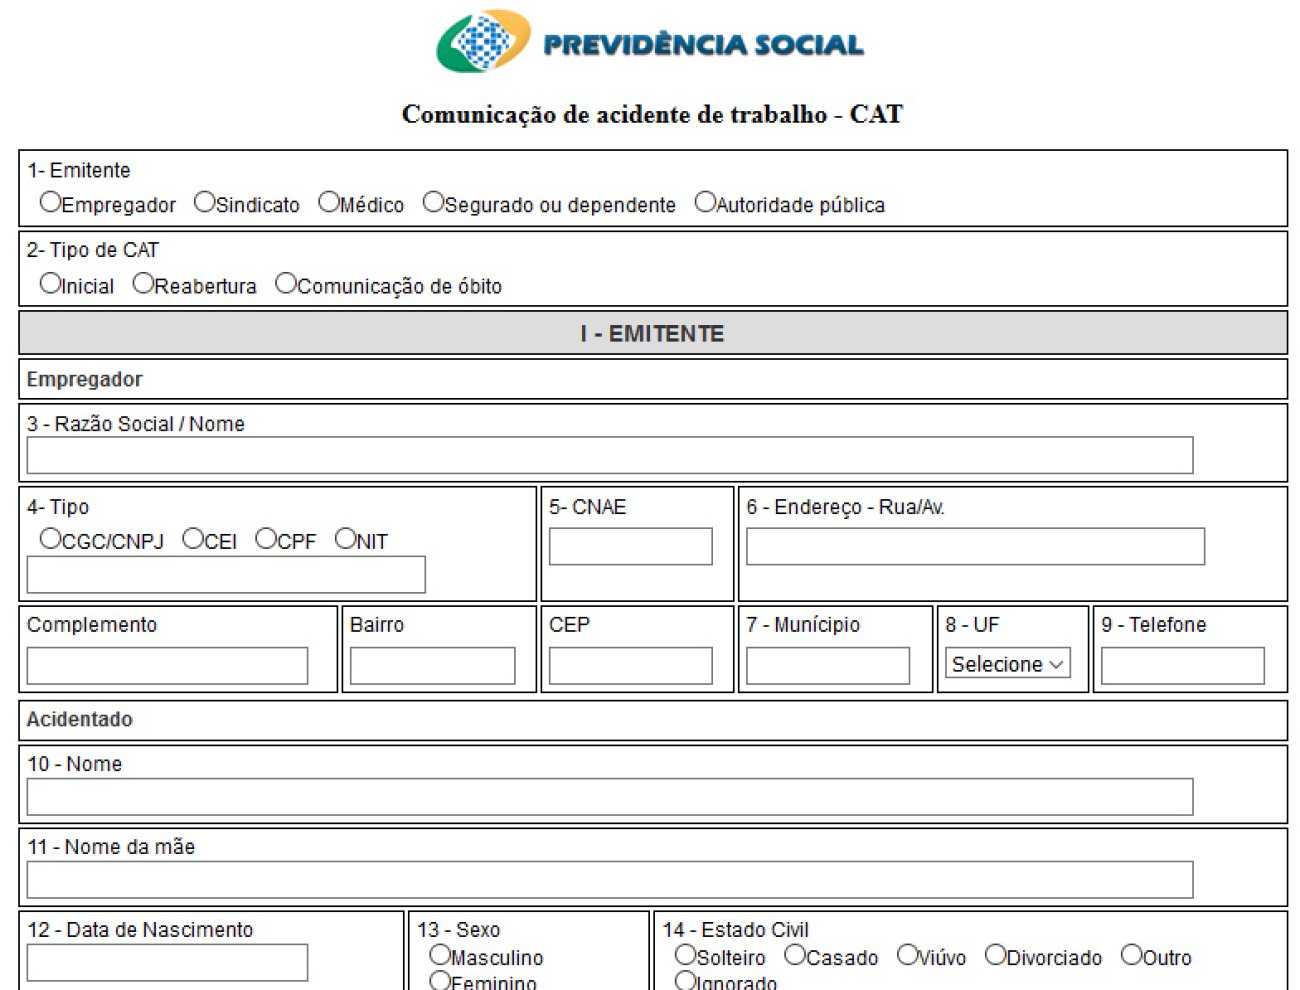Choose Sindicato radio option
The height and width of the screenshot is (990, 1300).
tap(204, 202)
